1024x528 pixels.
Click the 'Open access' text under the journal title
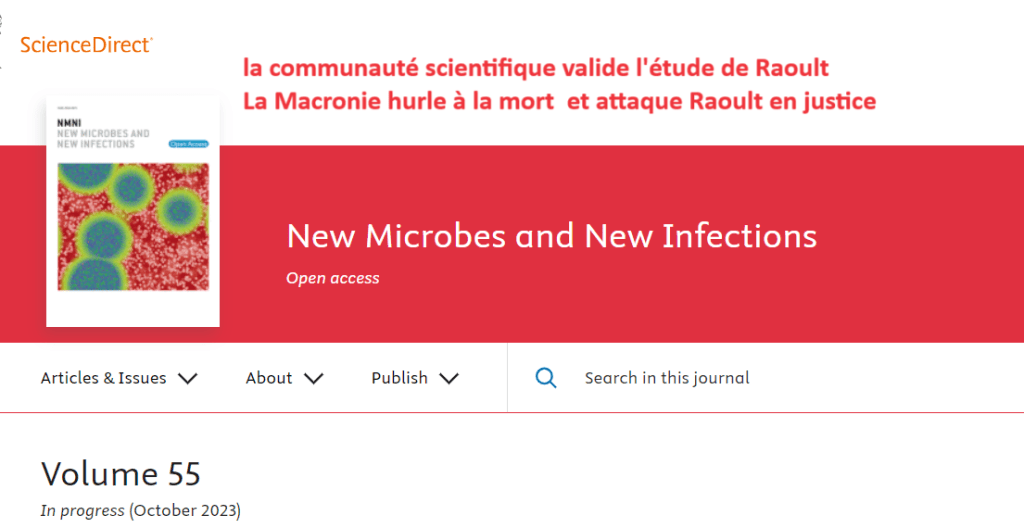[333, 278]
